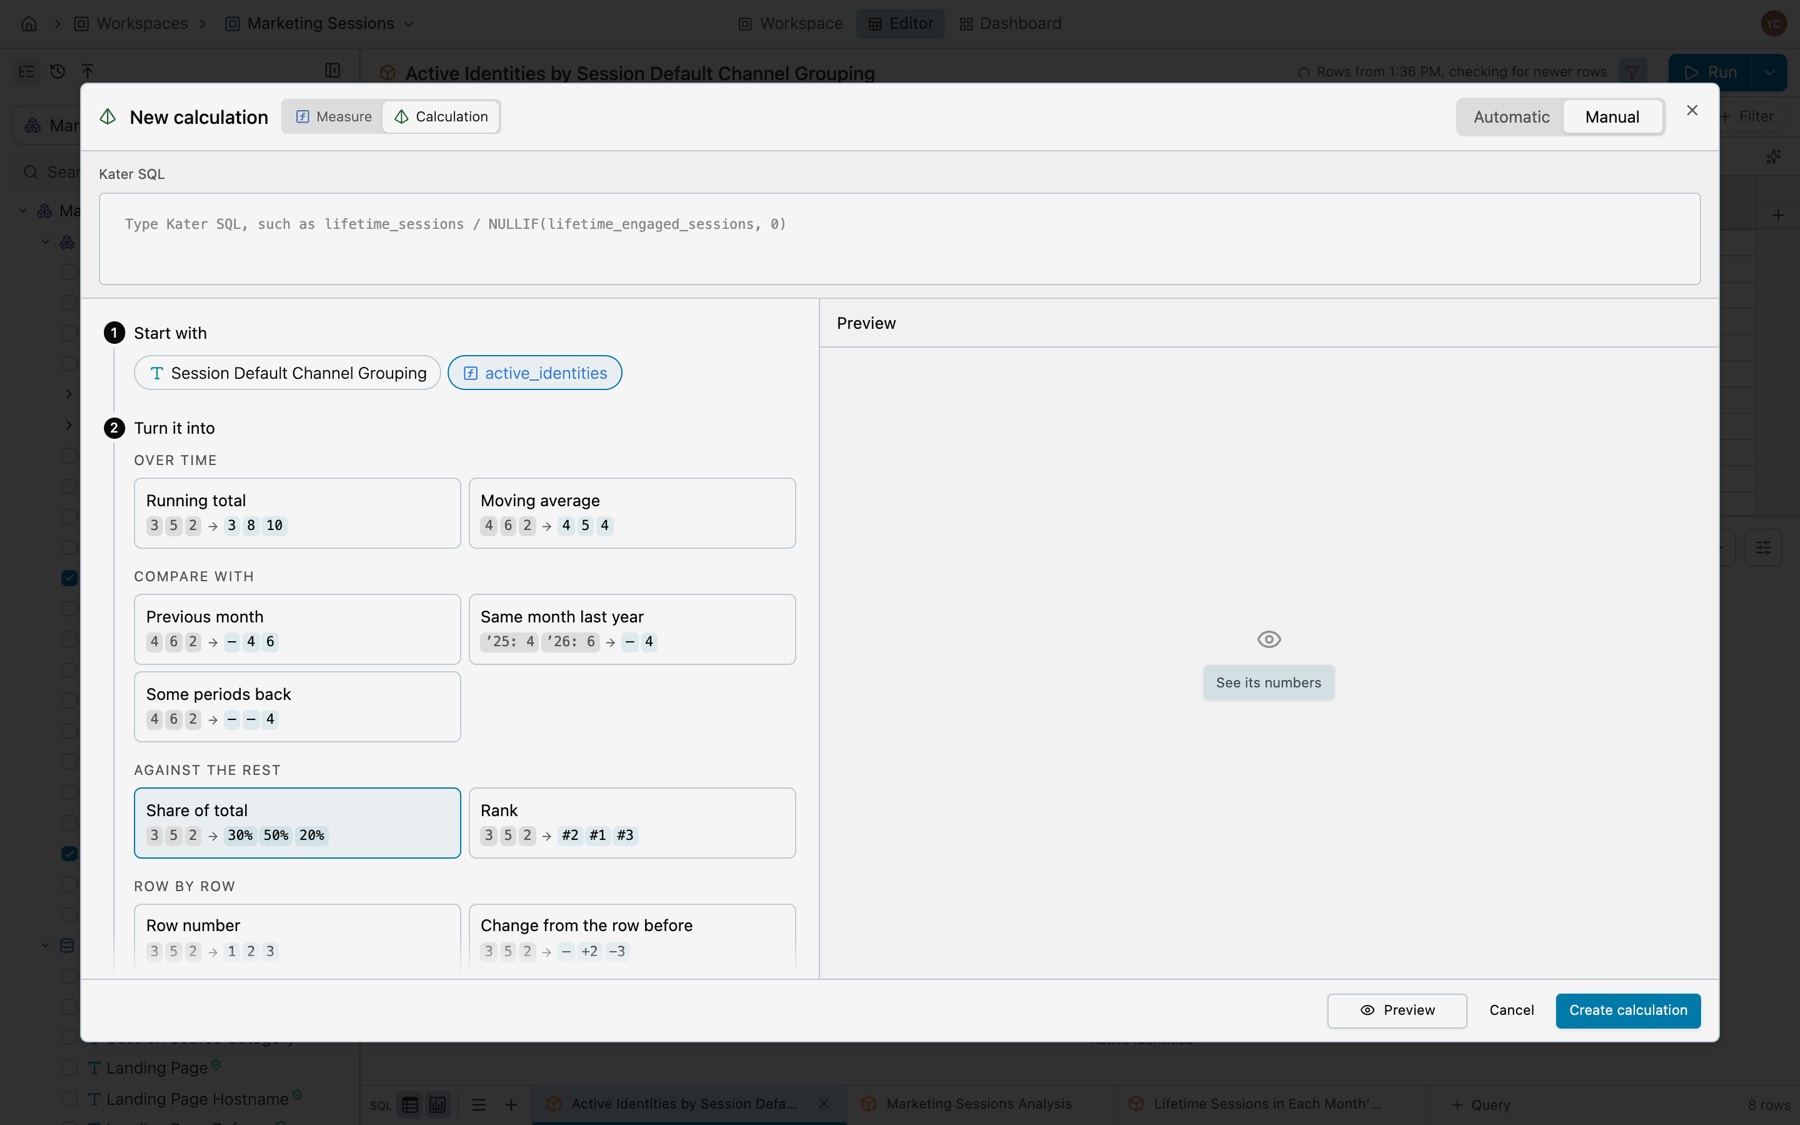Click the Run button
Image resolution: width=1800 pixels, height=1125 pixels.
point(1711,72)
